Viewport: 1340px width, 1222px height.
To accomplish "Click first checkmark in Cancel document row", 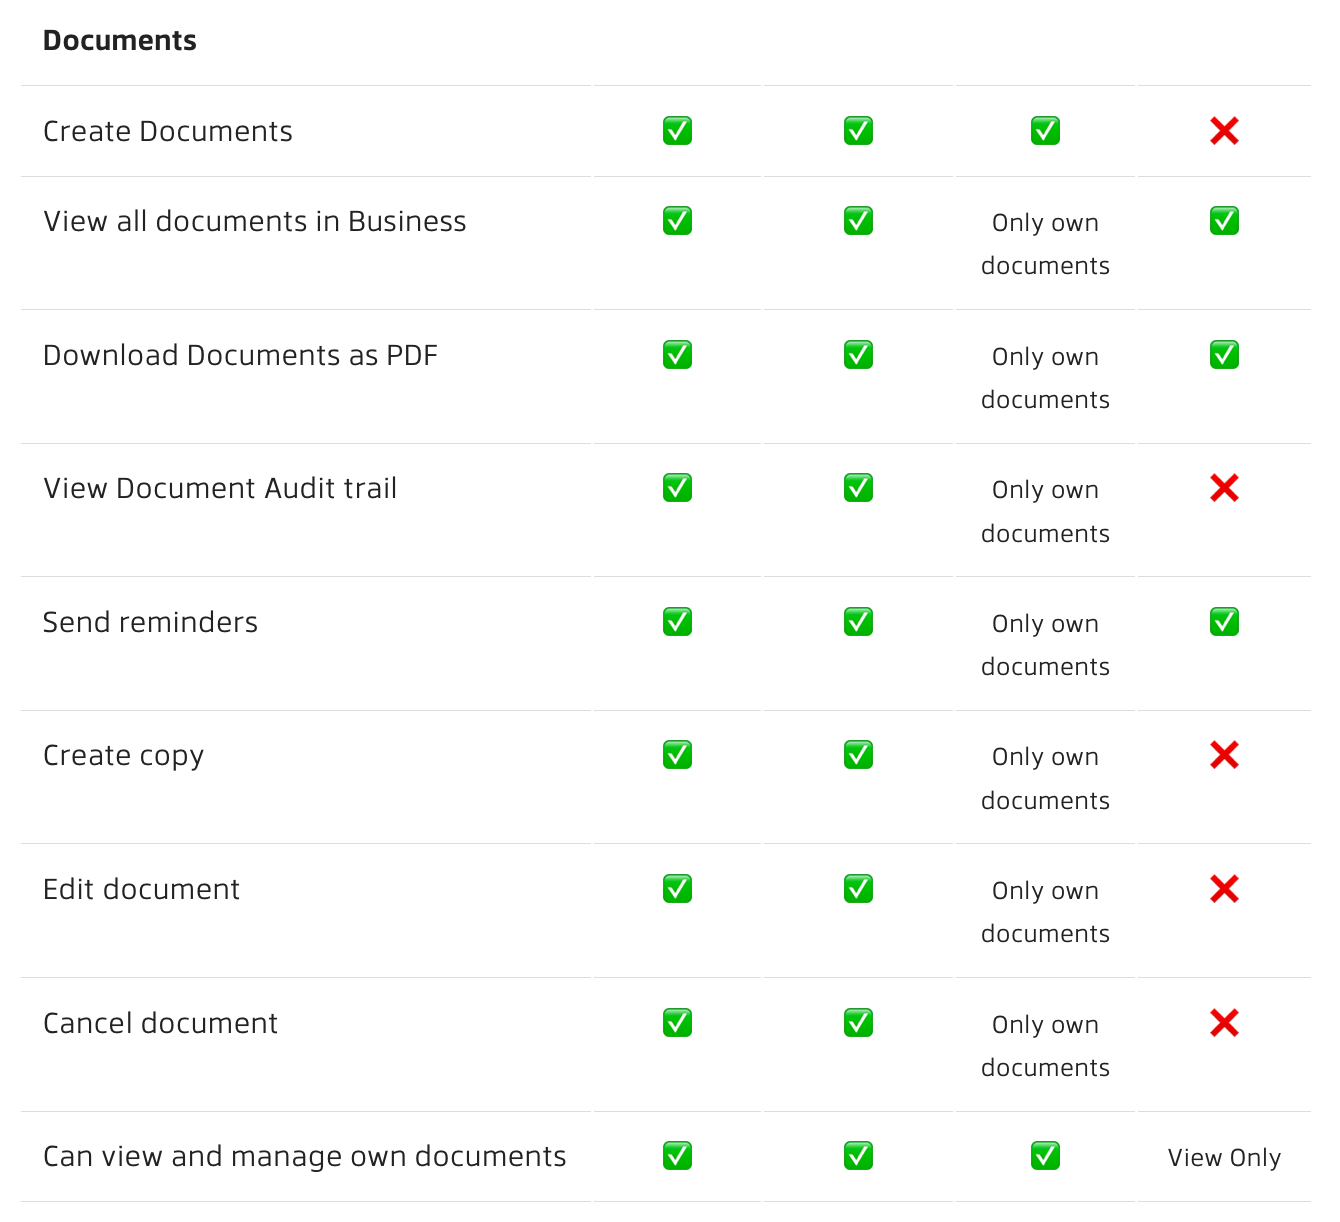I will 677,1023.
